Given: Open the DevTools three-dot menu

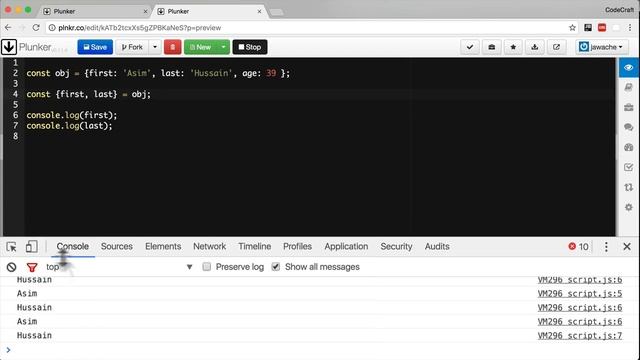Looking at the screenshot, I should 606,247.
